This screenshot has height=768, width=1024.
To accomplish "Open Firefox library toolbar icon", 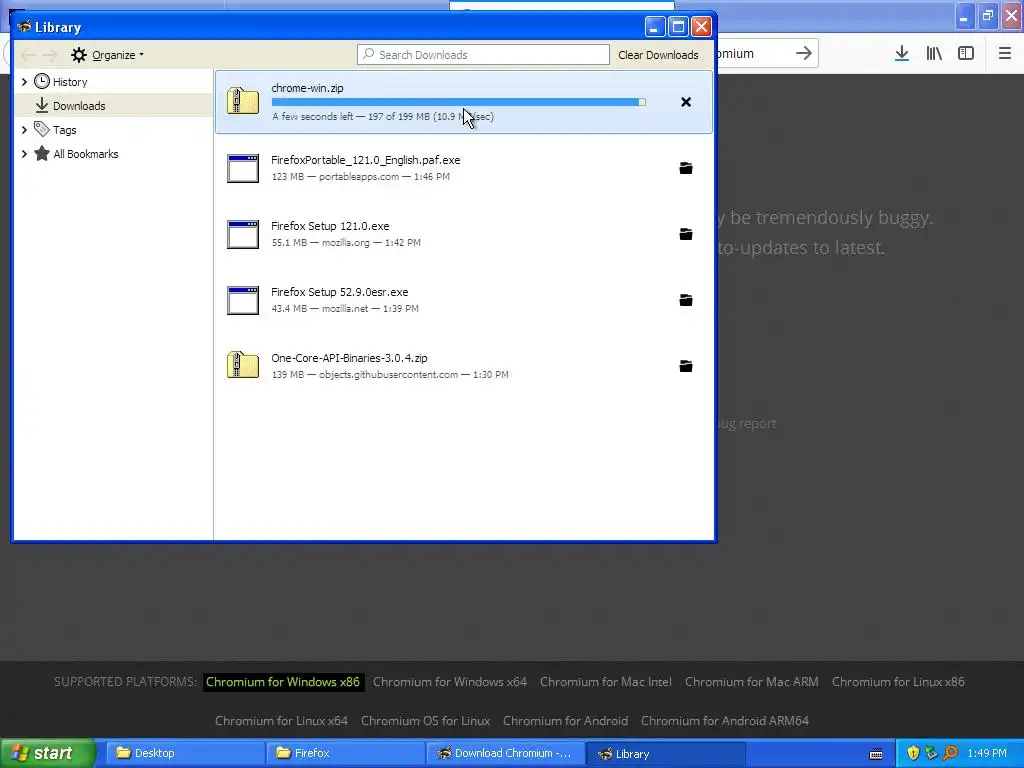I will coord(934,54).
